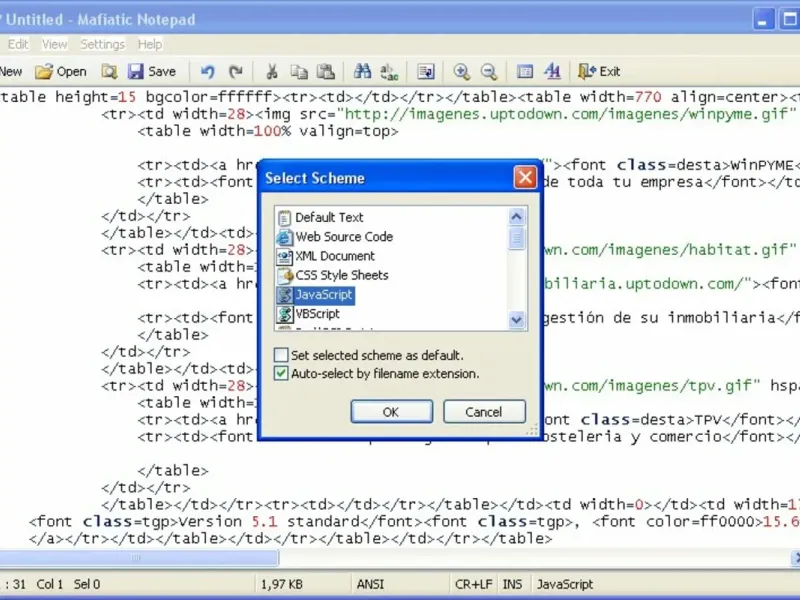Copy selection with the copy icon

pos(299,71)
